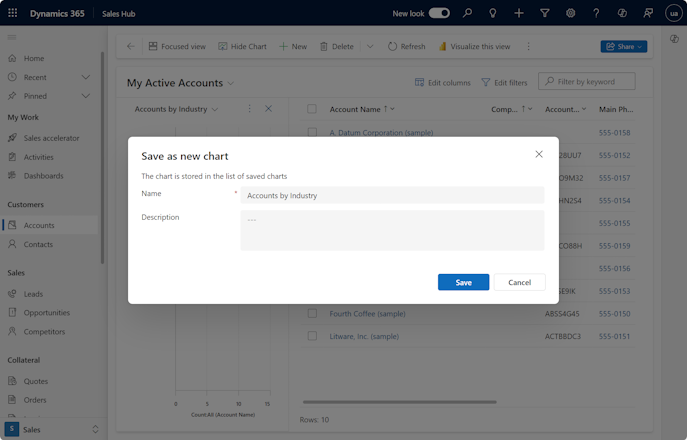Open the app launcher waffle icon
The height and width of the screenshot is (440, 687).
[x=13, y=13]
